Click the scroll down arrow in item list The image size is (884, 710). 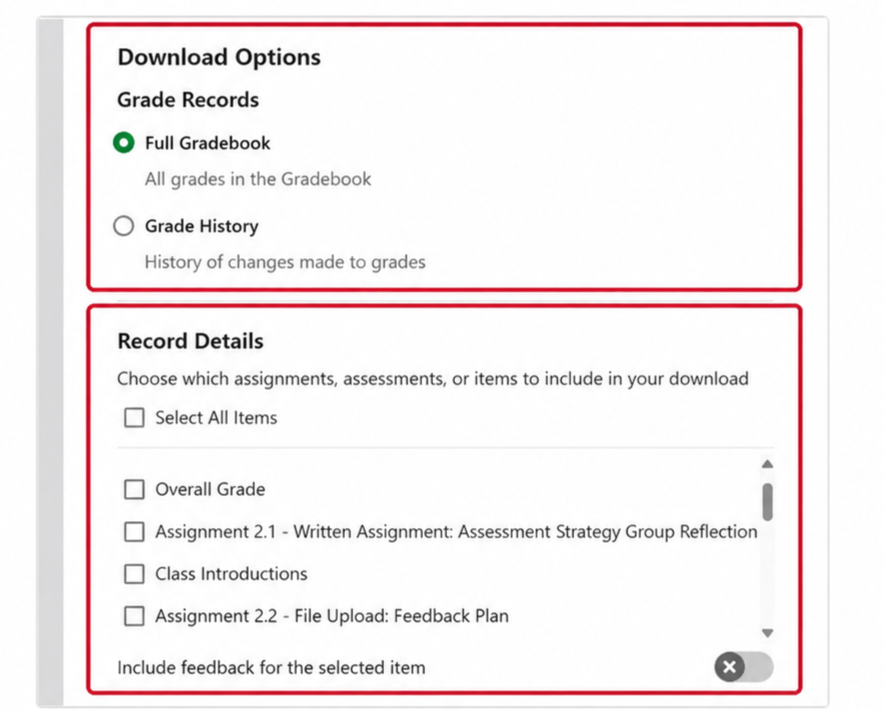pos(767,633)
